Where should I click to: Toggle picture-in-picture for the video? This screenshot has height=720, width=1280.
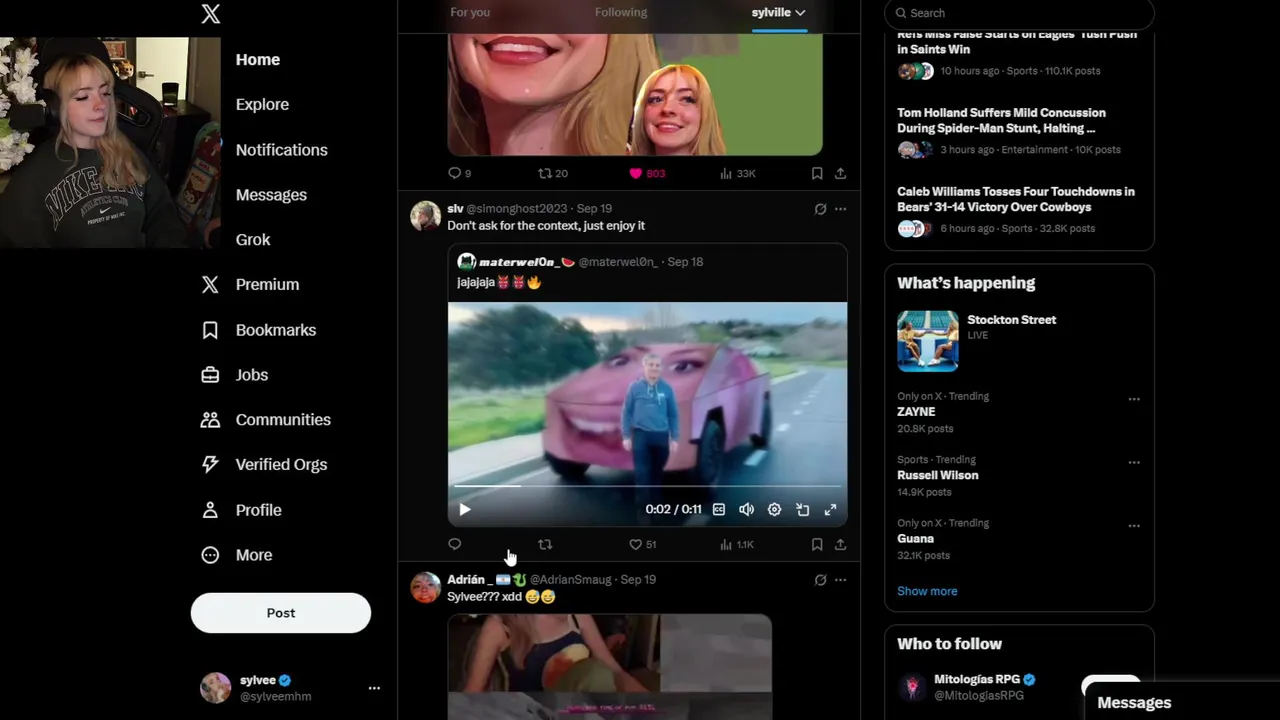802,510
